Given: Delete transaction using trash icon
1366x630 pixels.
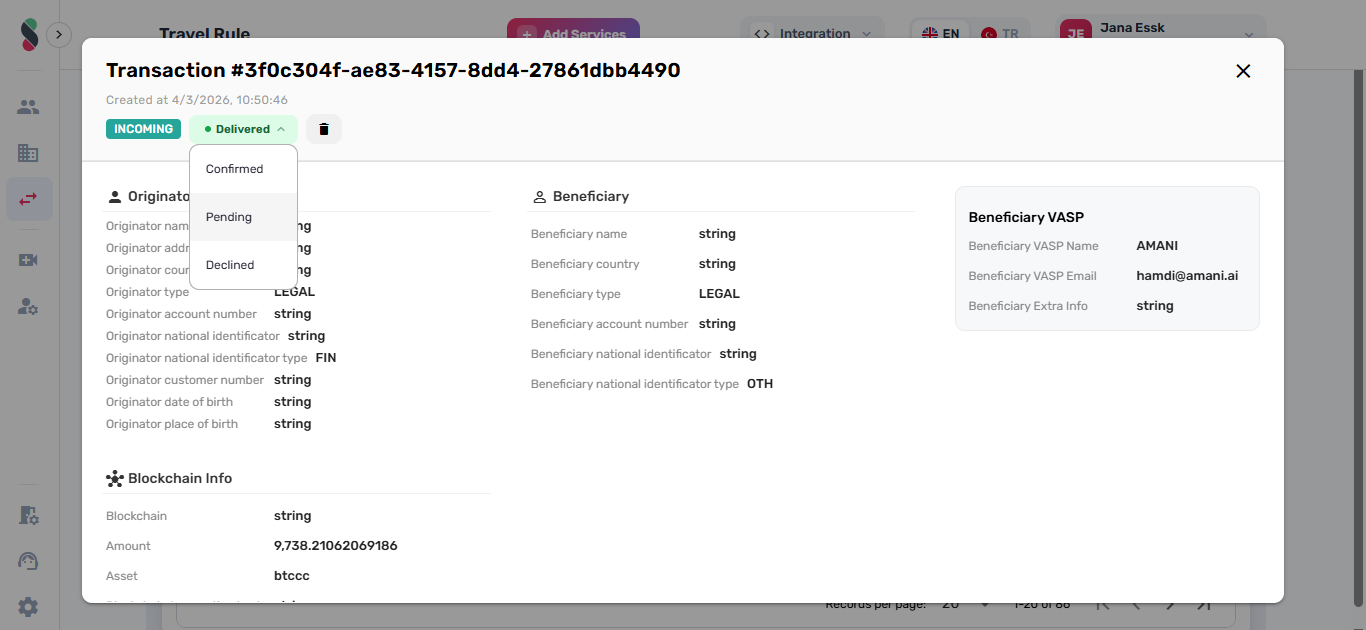Looking at the screenshot, I should pos(324,129).
